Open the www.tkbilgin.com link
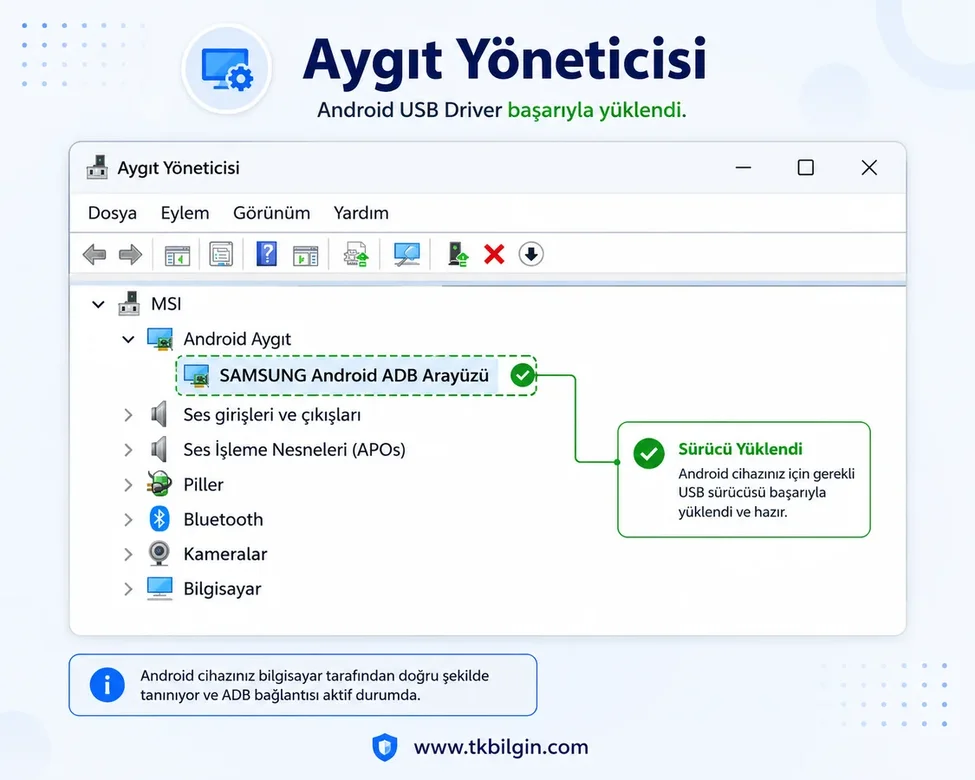Image resolution: width=975 pixels, height=780 pixels. (x=501, y=746)
